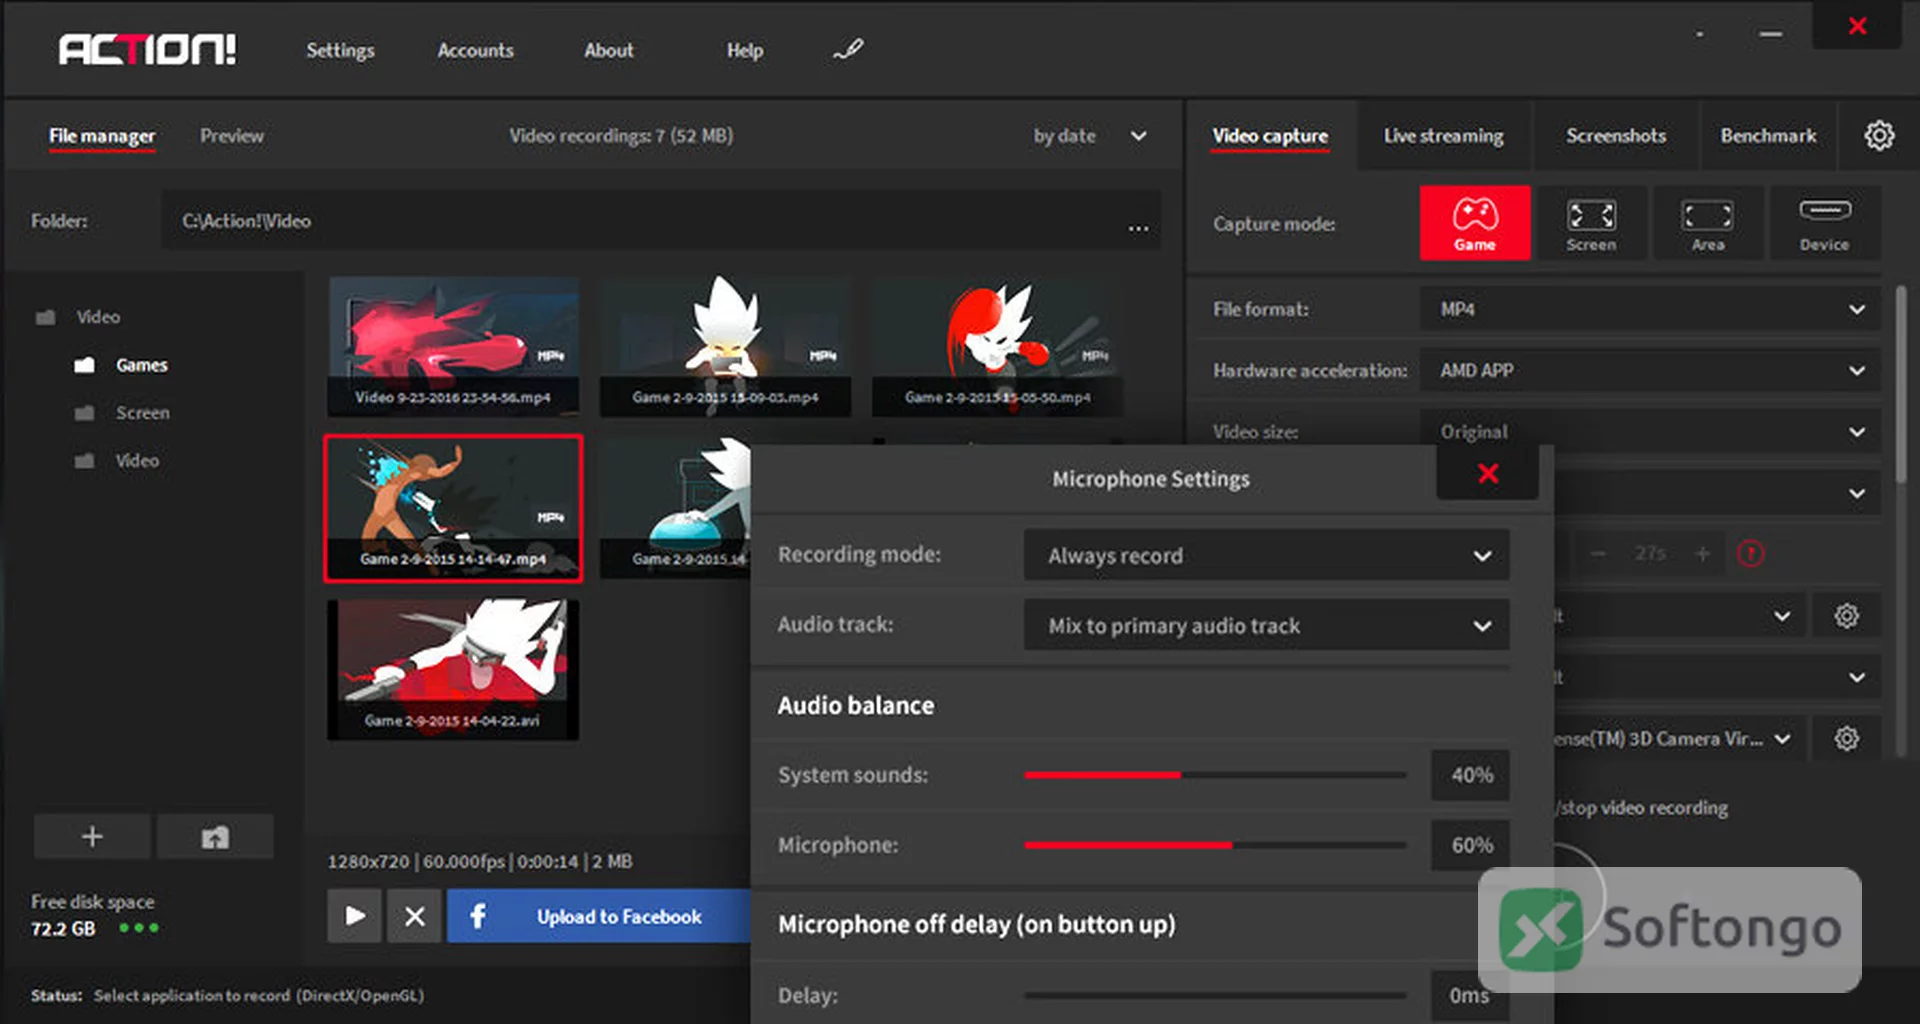This screenshot has width=1920, height=1024.
Task: Expand the File format MP4 dropdown
Action: [1650, 309]
